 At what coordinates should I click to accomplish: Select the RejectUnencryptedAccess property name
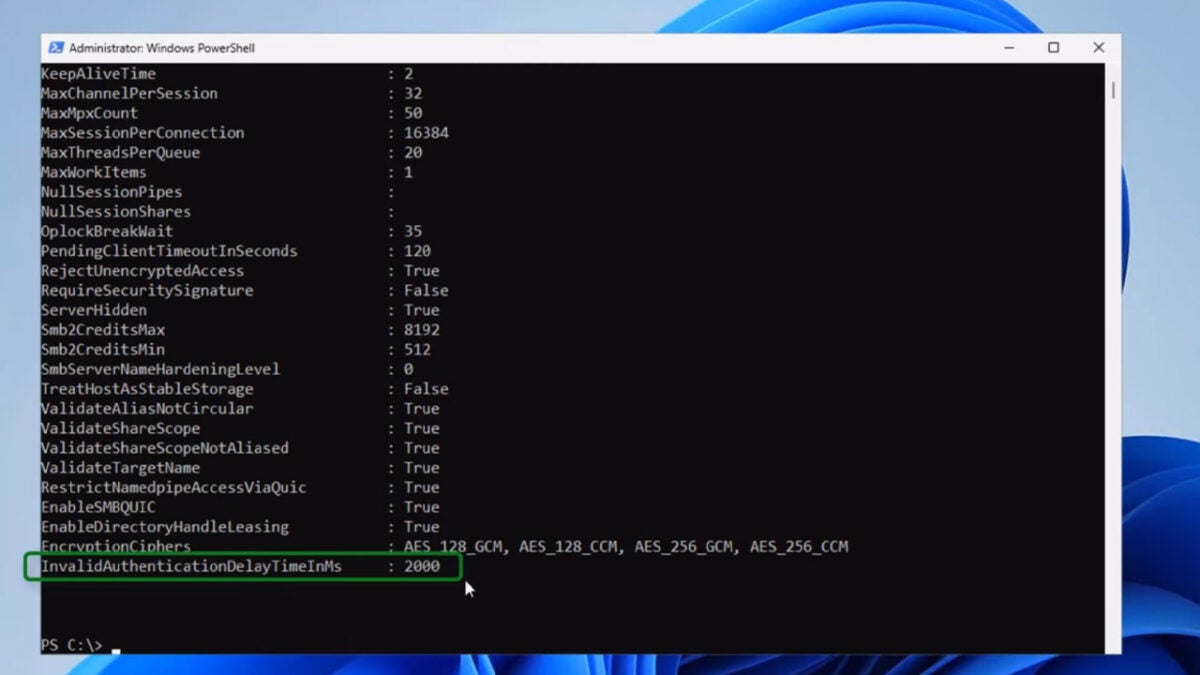click(x=142, y=271)
